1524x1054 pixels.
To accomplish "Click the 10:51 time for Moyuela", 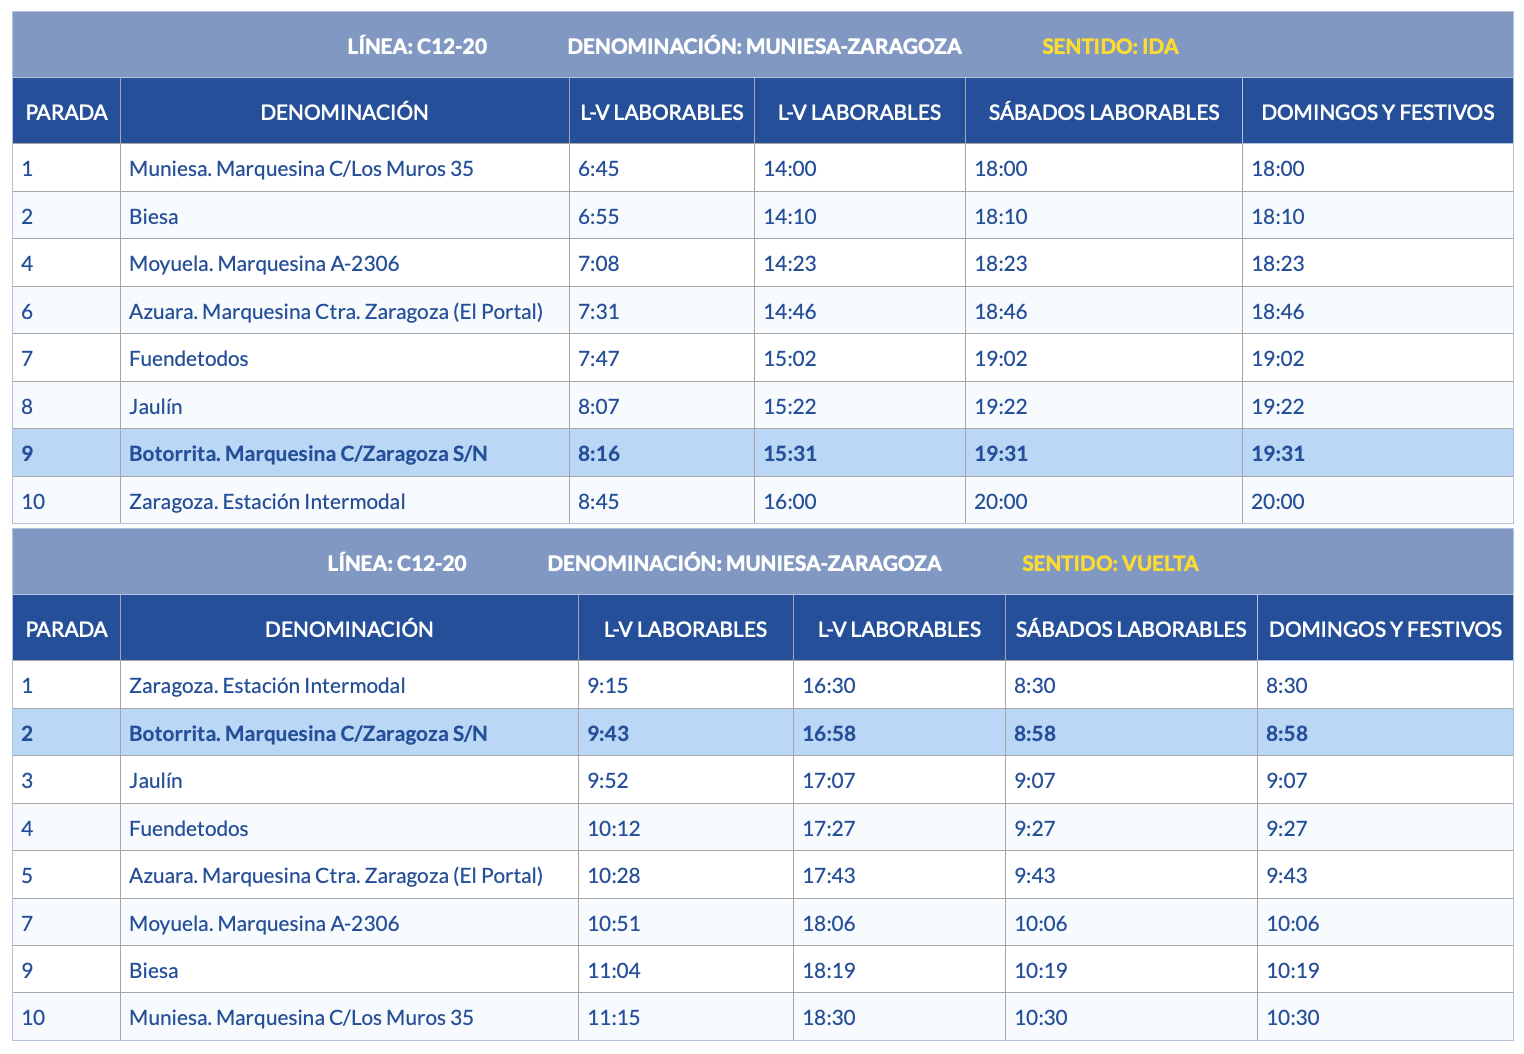I will coord(614,923).
